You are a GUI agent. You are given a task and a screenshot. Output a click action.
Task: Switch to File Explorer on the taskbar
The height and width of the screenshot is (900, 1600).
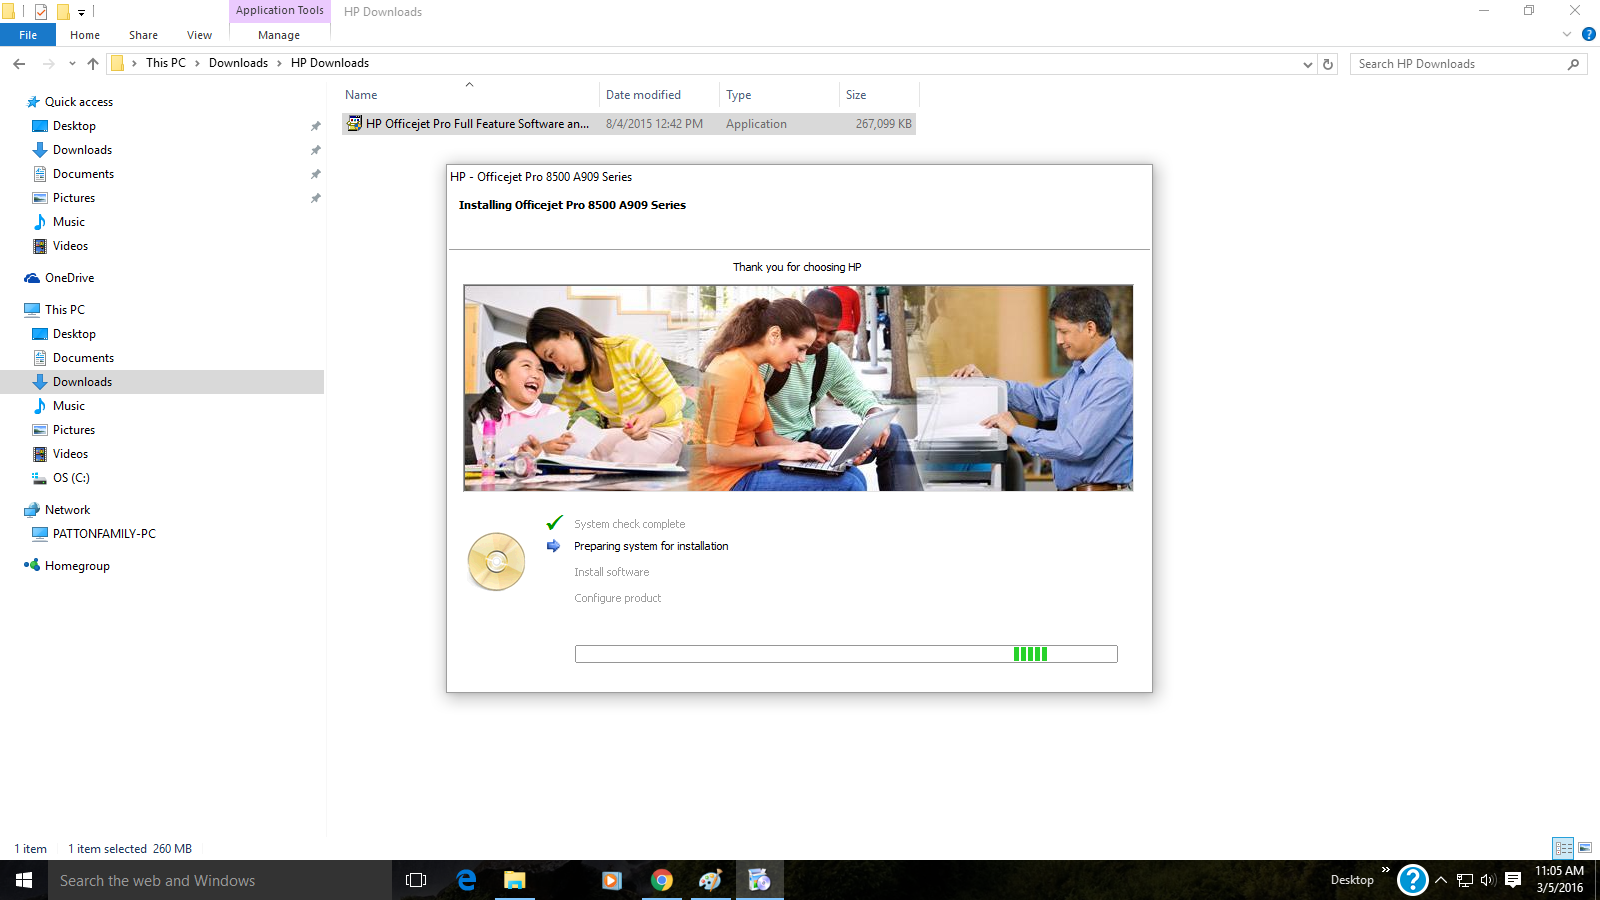514,880
